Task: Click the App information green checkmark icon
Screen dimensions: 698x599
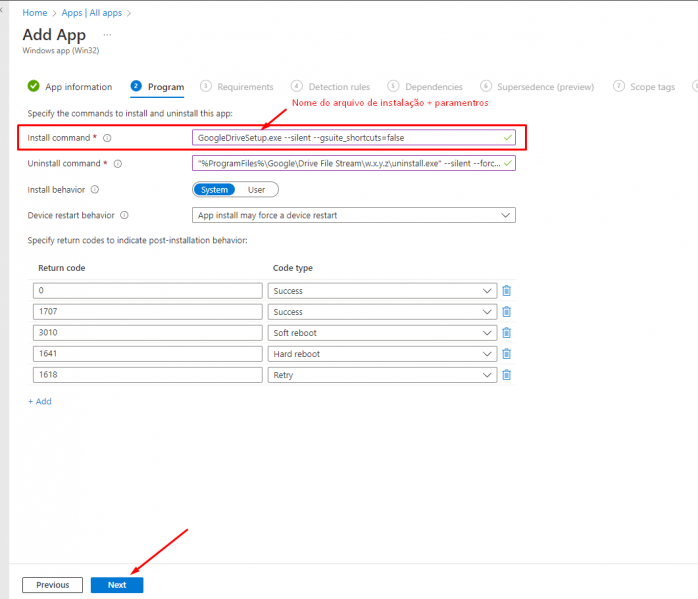Action: 33,86
